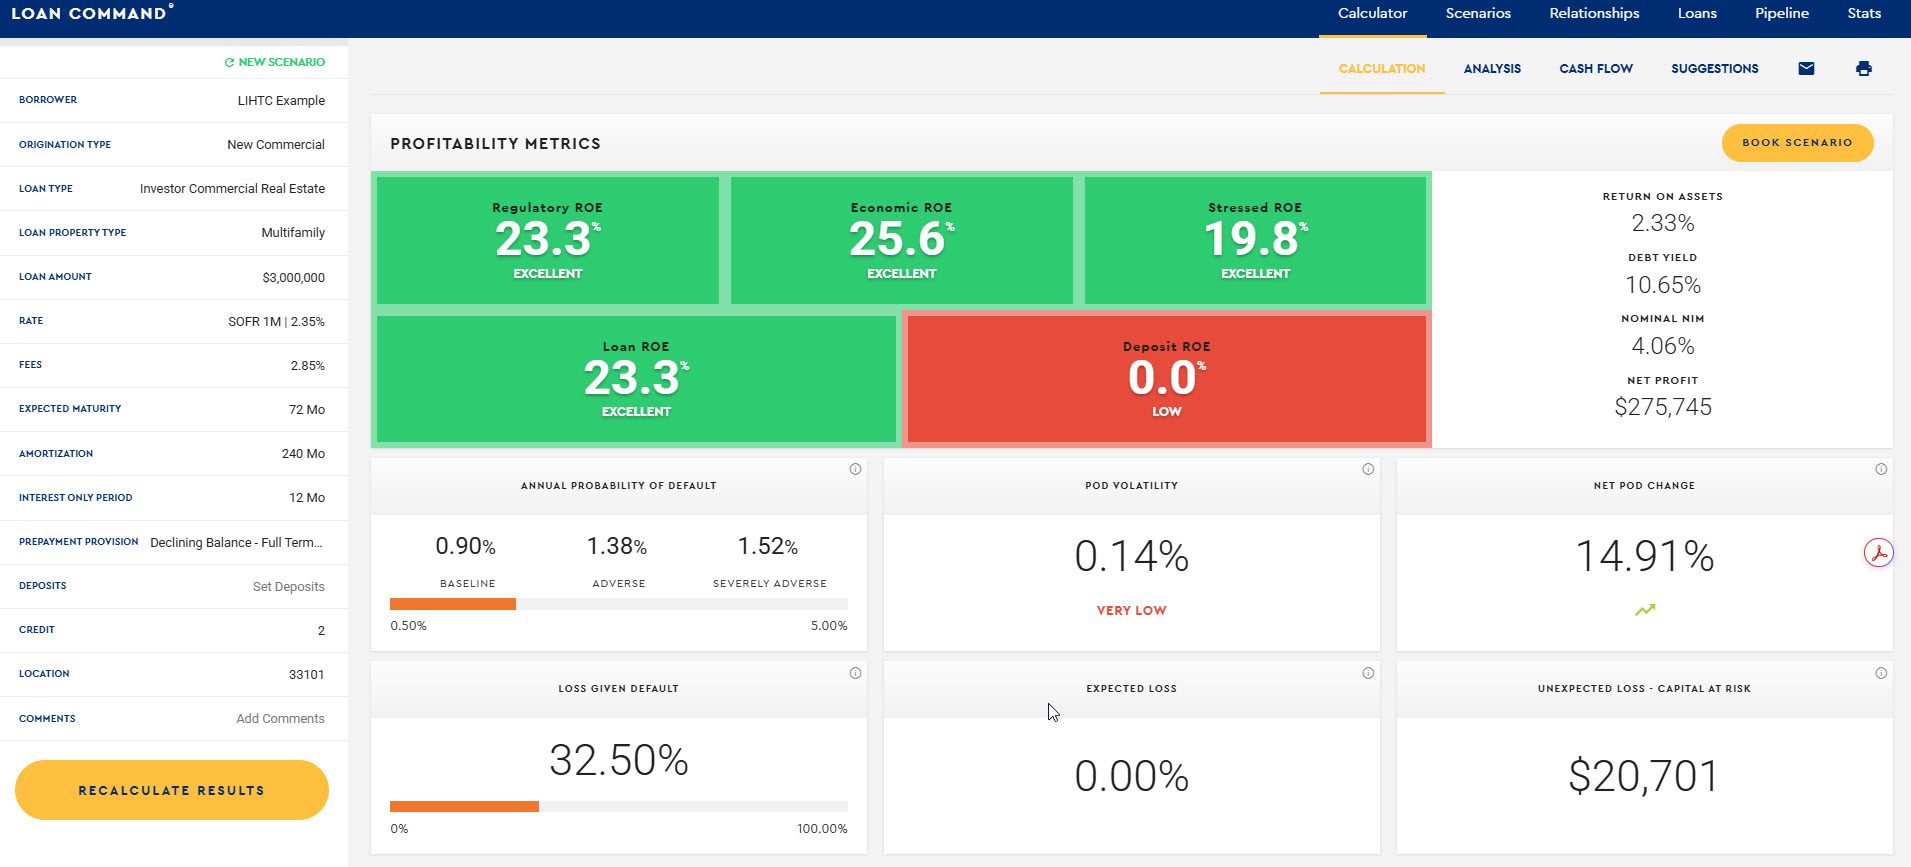Open the Rate SOFR 1M setting
This screenshot has height=867, width=1911.
(174, 321)
